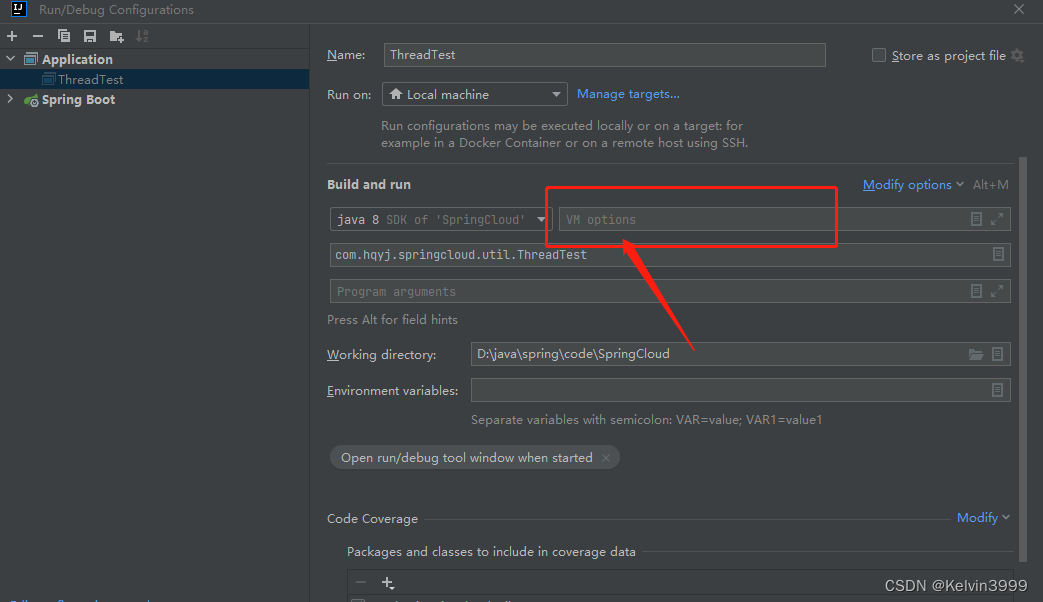This screenshot has width=1043, height=602.
Task: Select the Application tree item
Action: tap(77, 59)
